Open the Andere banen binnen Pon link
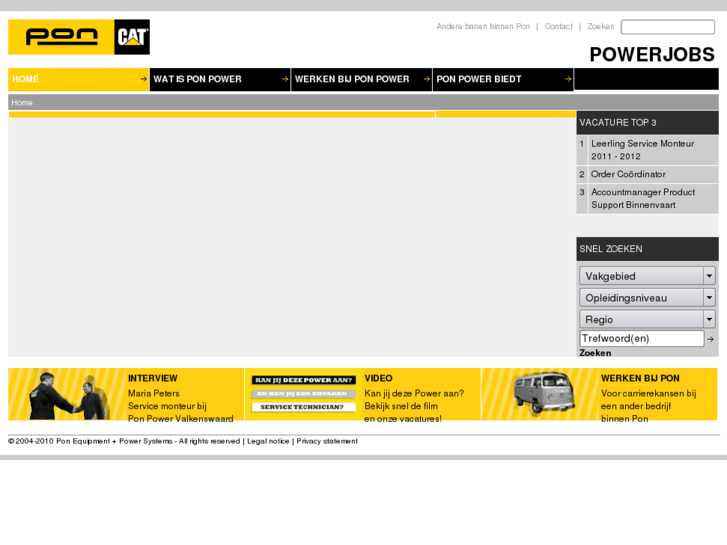The image size is (727, 545). click(483, 26)
